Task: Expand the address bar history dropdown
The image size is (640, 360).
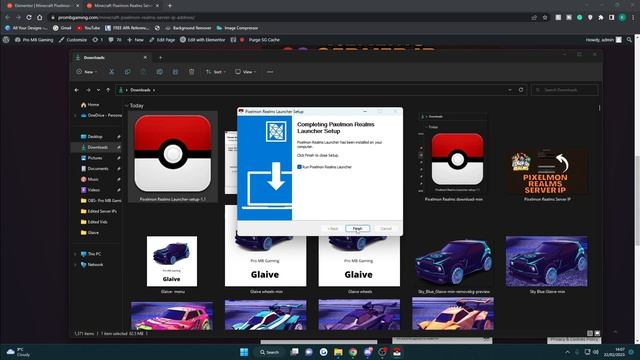Action: [510, 90]
